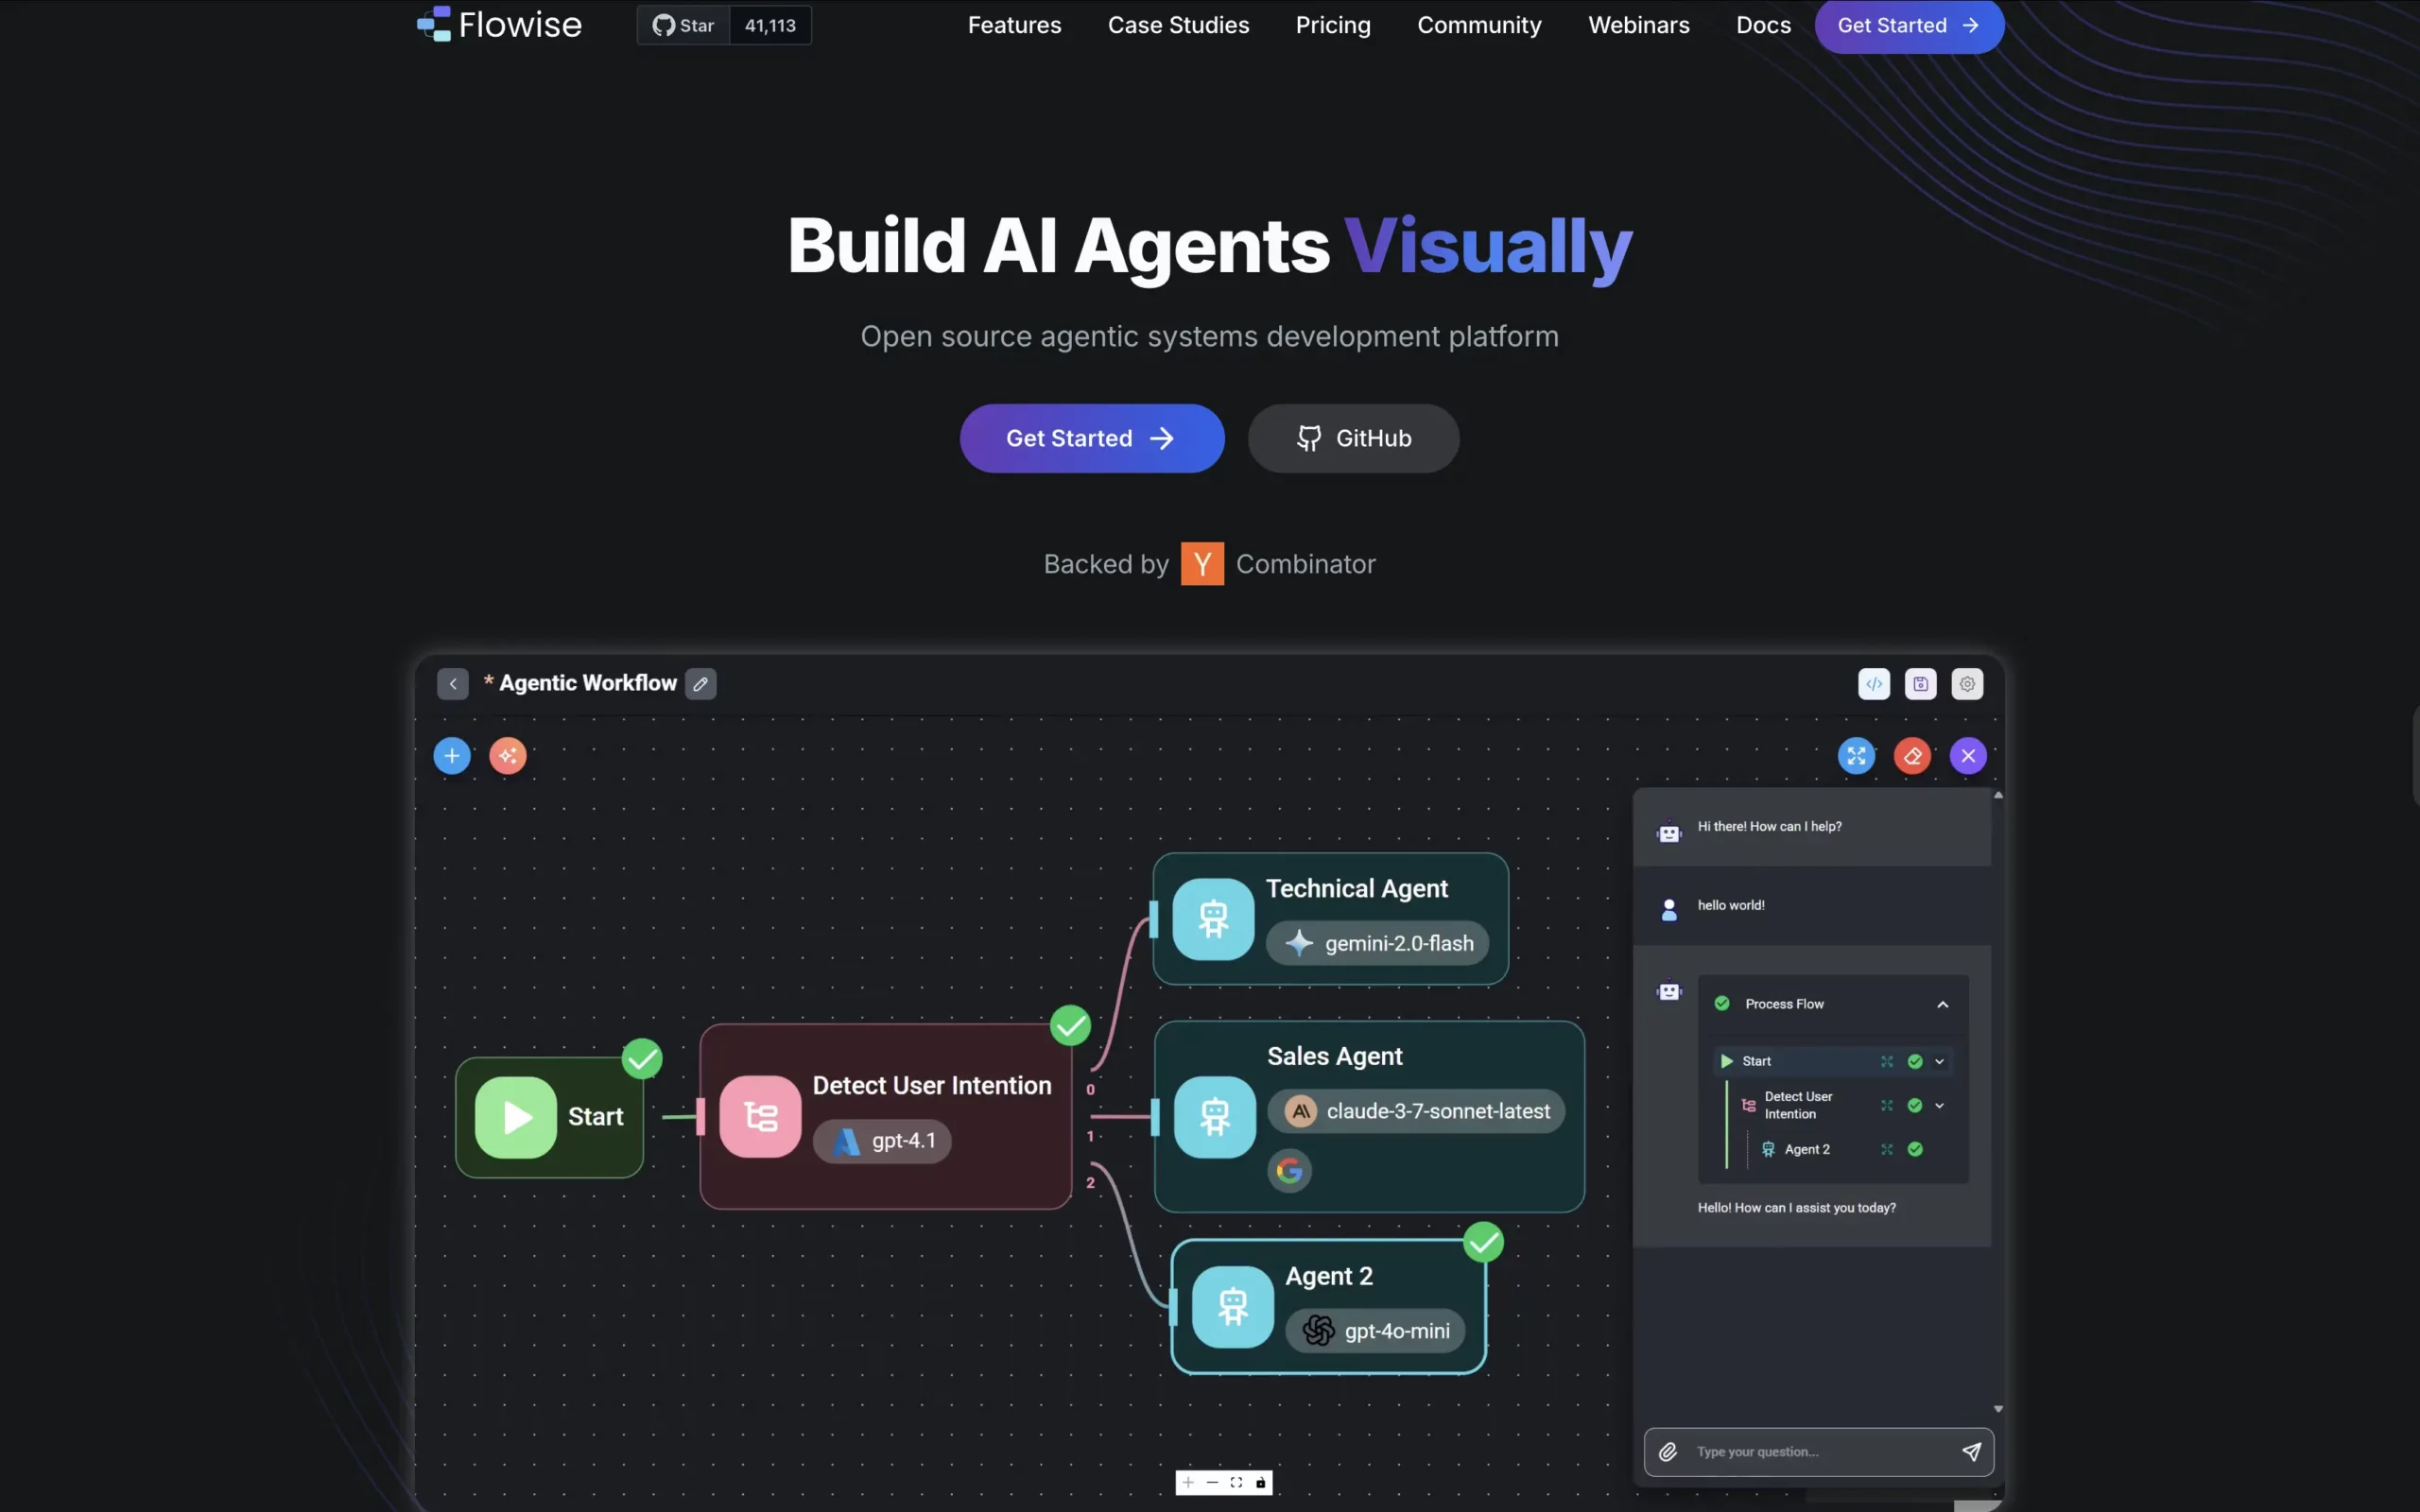Viewport: 2420px width, 1512px height.
Task: Click the red eraser clear-chat button
Action: click(x=1912, y=756)
